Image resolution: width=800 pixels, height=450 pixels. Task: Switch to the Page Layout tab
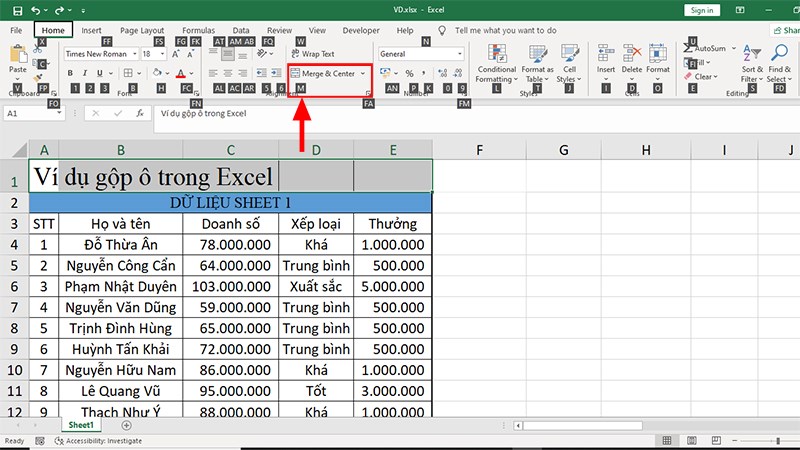tap(142, 30)
